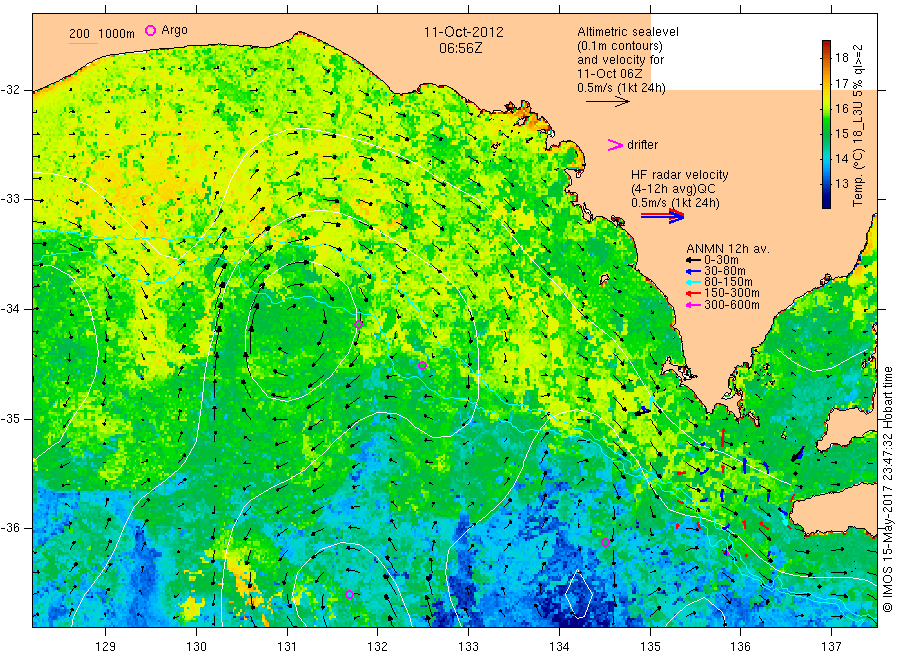
Task: Click the 16 tick label on the colorbar
Action: [842, 108]
